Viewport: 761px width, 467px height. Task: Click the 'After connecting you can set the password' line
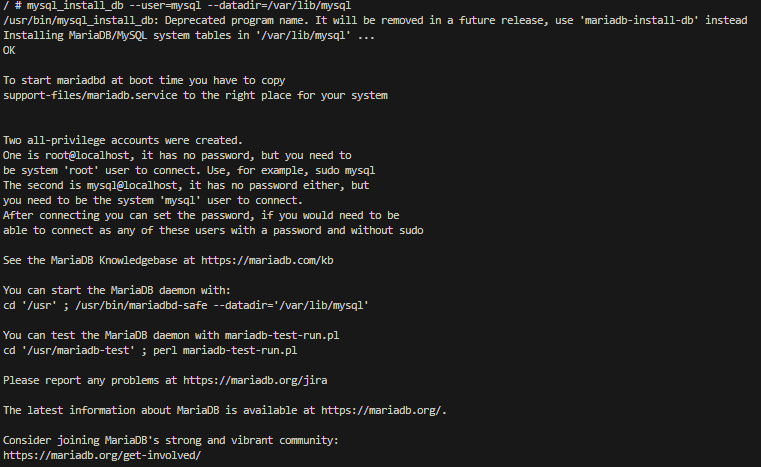pyautogui.click(x=201, y=216)
